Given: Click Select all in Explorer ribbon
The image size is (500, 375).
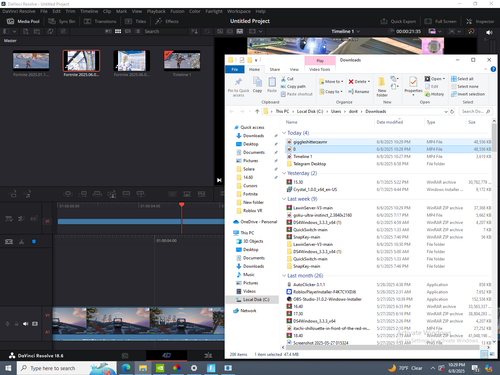Looking at the screenshot, I should click(x=462, y=79).
